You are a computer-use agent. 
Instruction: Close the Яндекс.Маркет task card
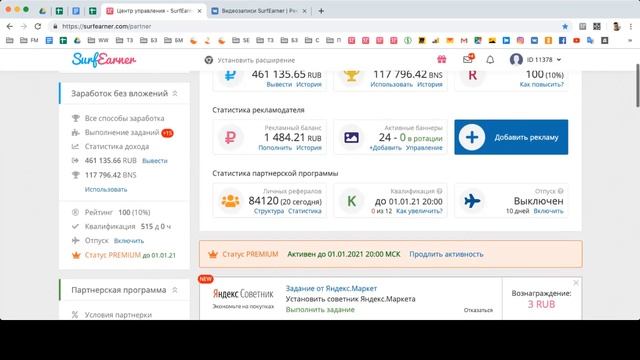[576, 282]
